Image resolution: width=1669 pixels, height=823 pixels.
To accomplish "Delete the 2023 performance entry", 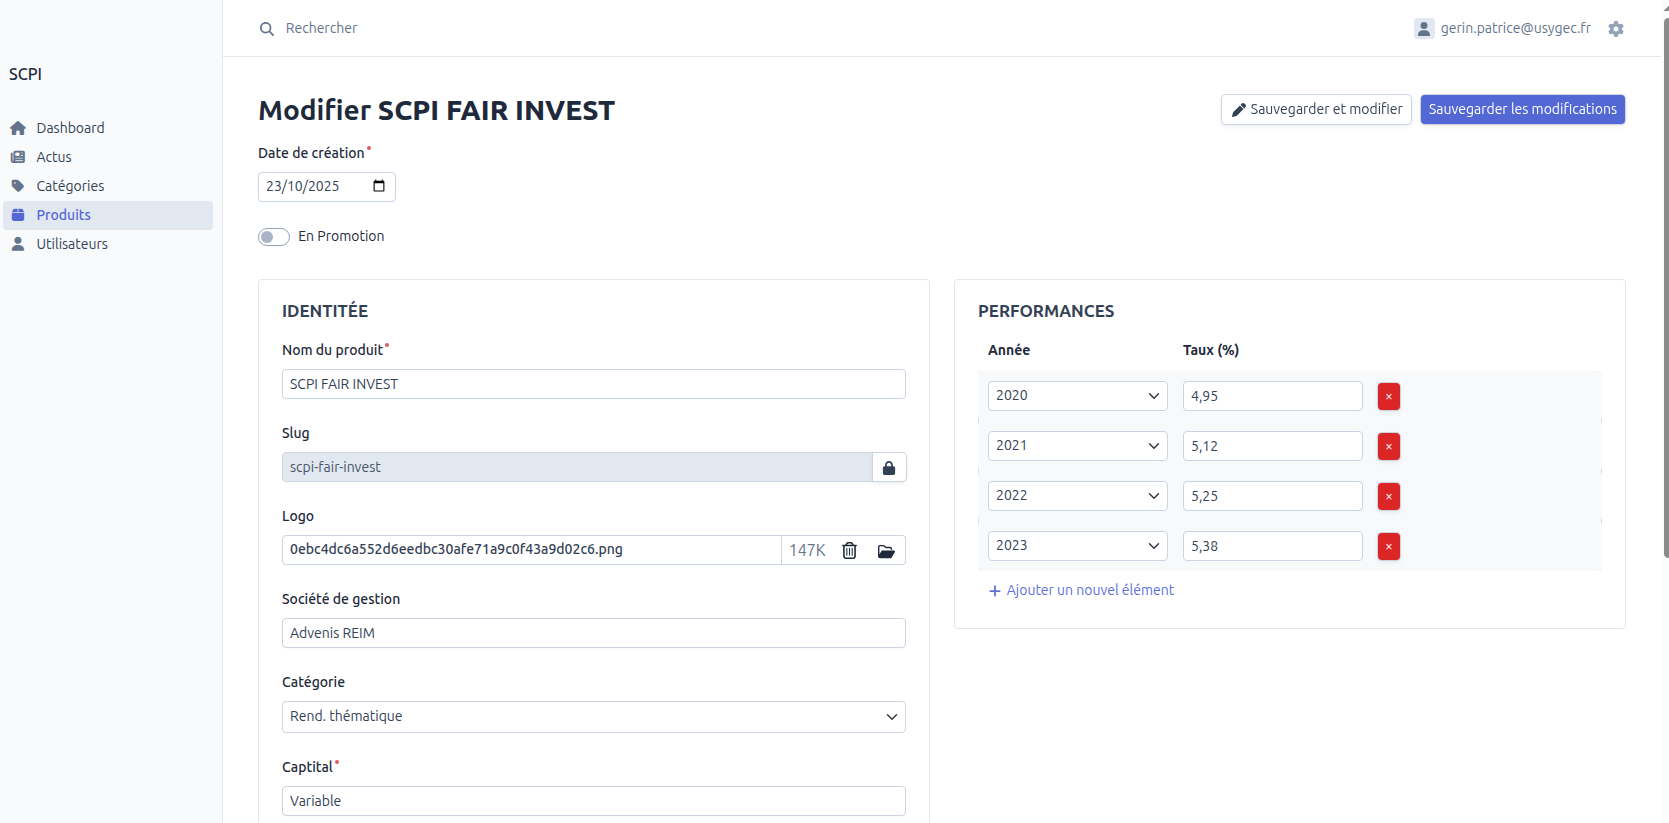I will click(1388, 547).
